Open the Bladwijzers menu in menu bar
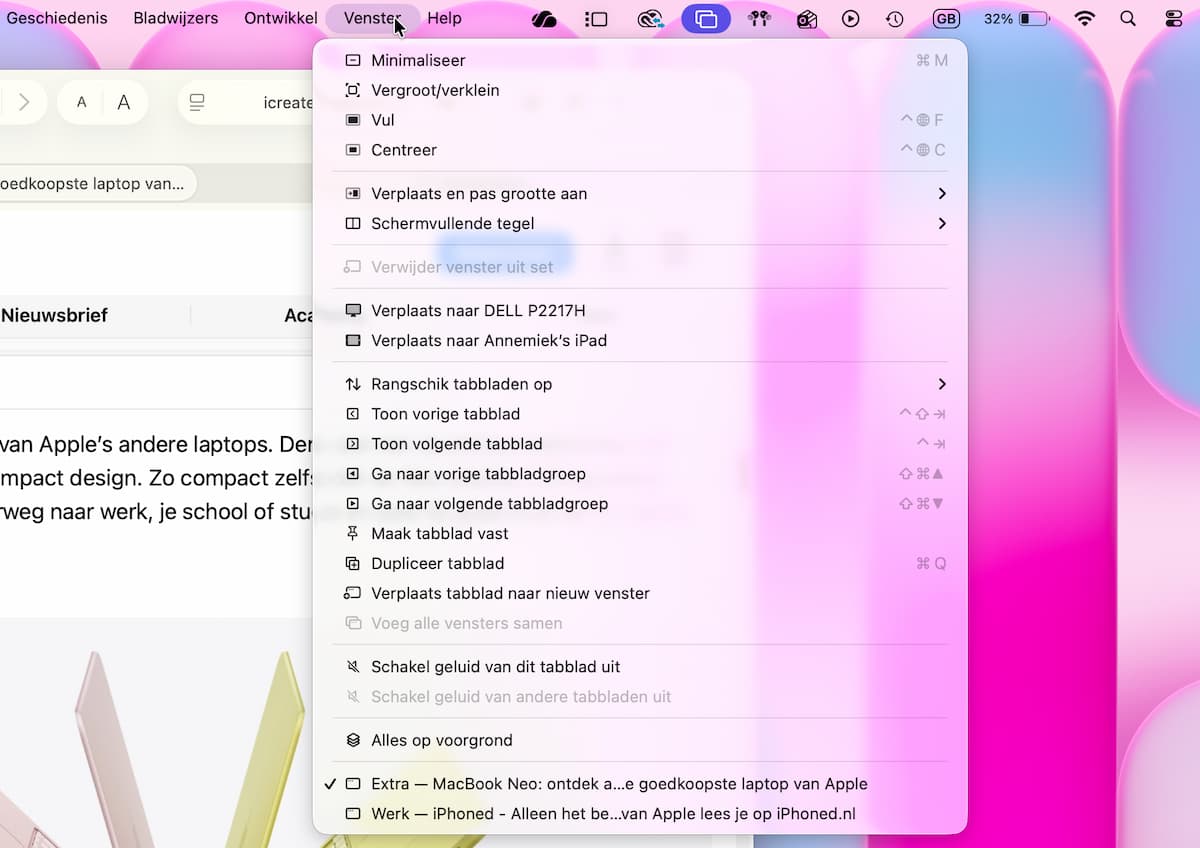This screenshot has width=1200, height=848. (176, 18)
